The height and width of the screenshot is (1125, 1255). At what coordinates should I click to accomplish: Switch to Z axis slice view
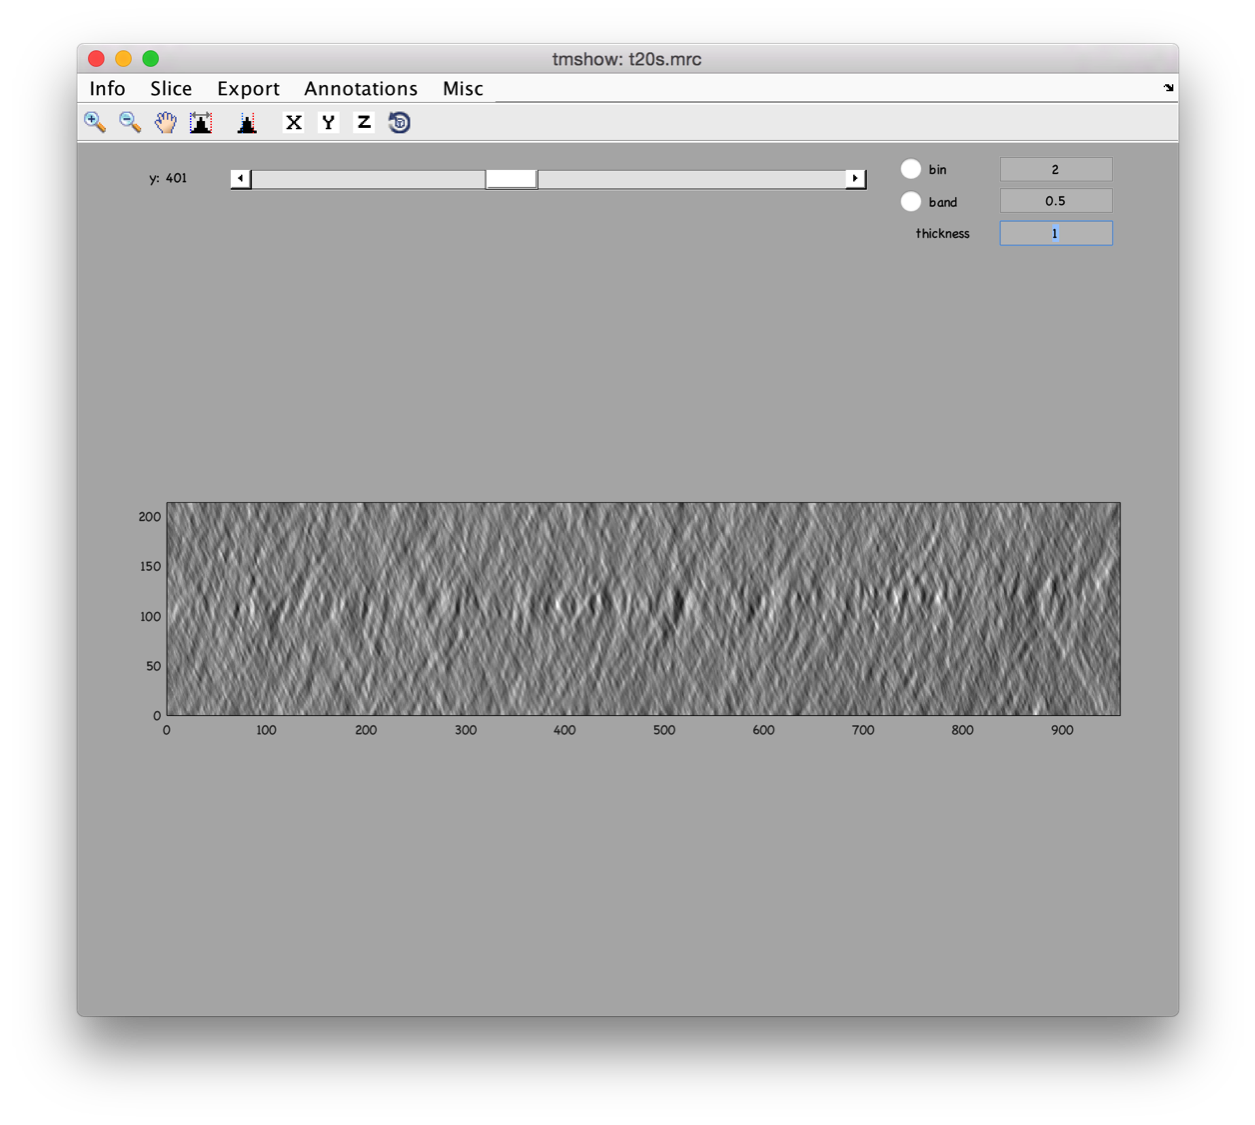[364, 122]
